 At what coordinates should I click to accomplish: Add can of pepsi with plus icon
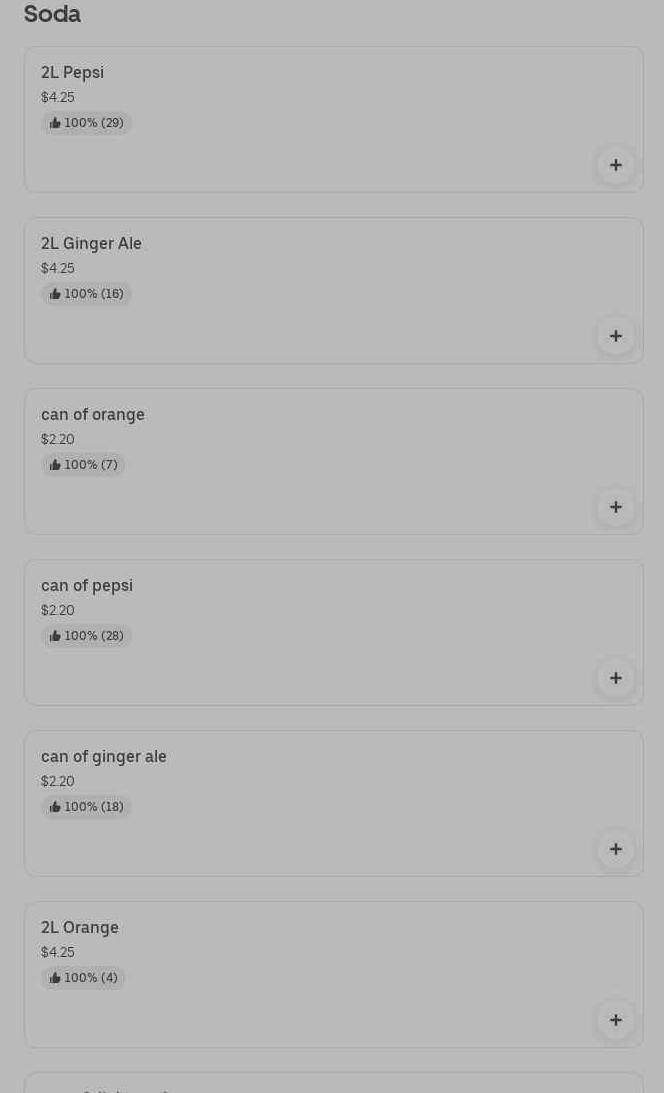point(616,678)
